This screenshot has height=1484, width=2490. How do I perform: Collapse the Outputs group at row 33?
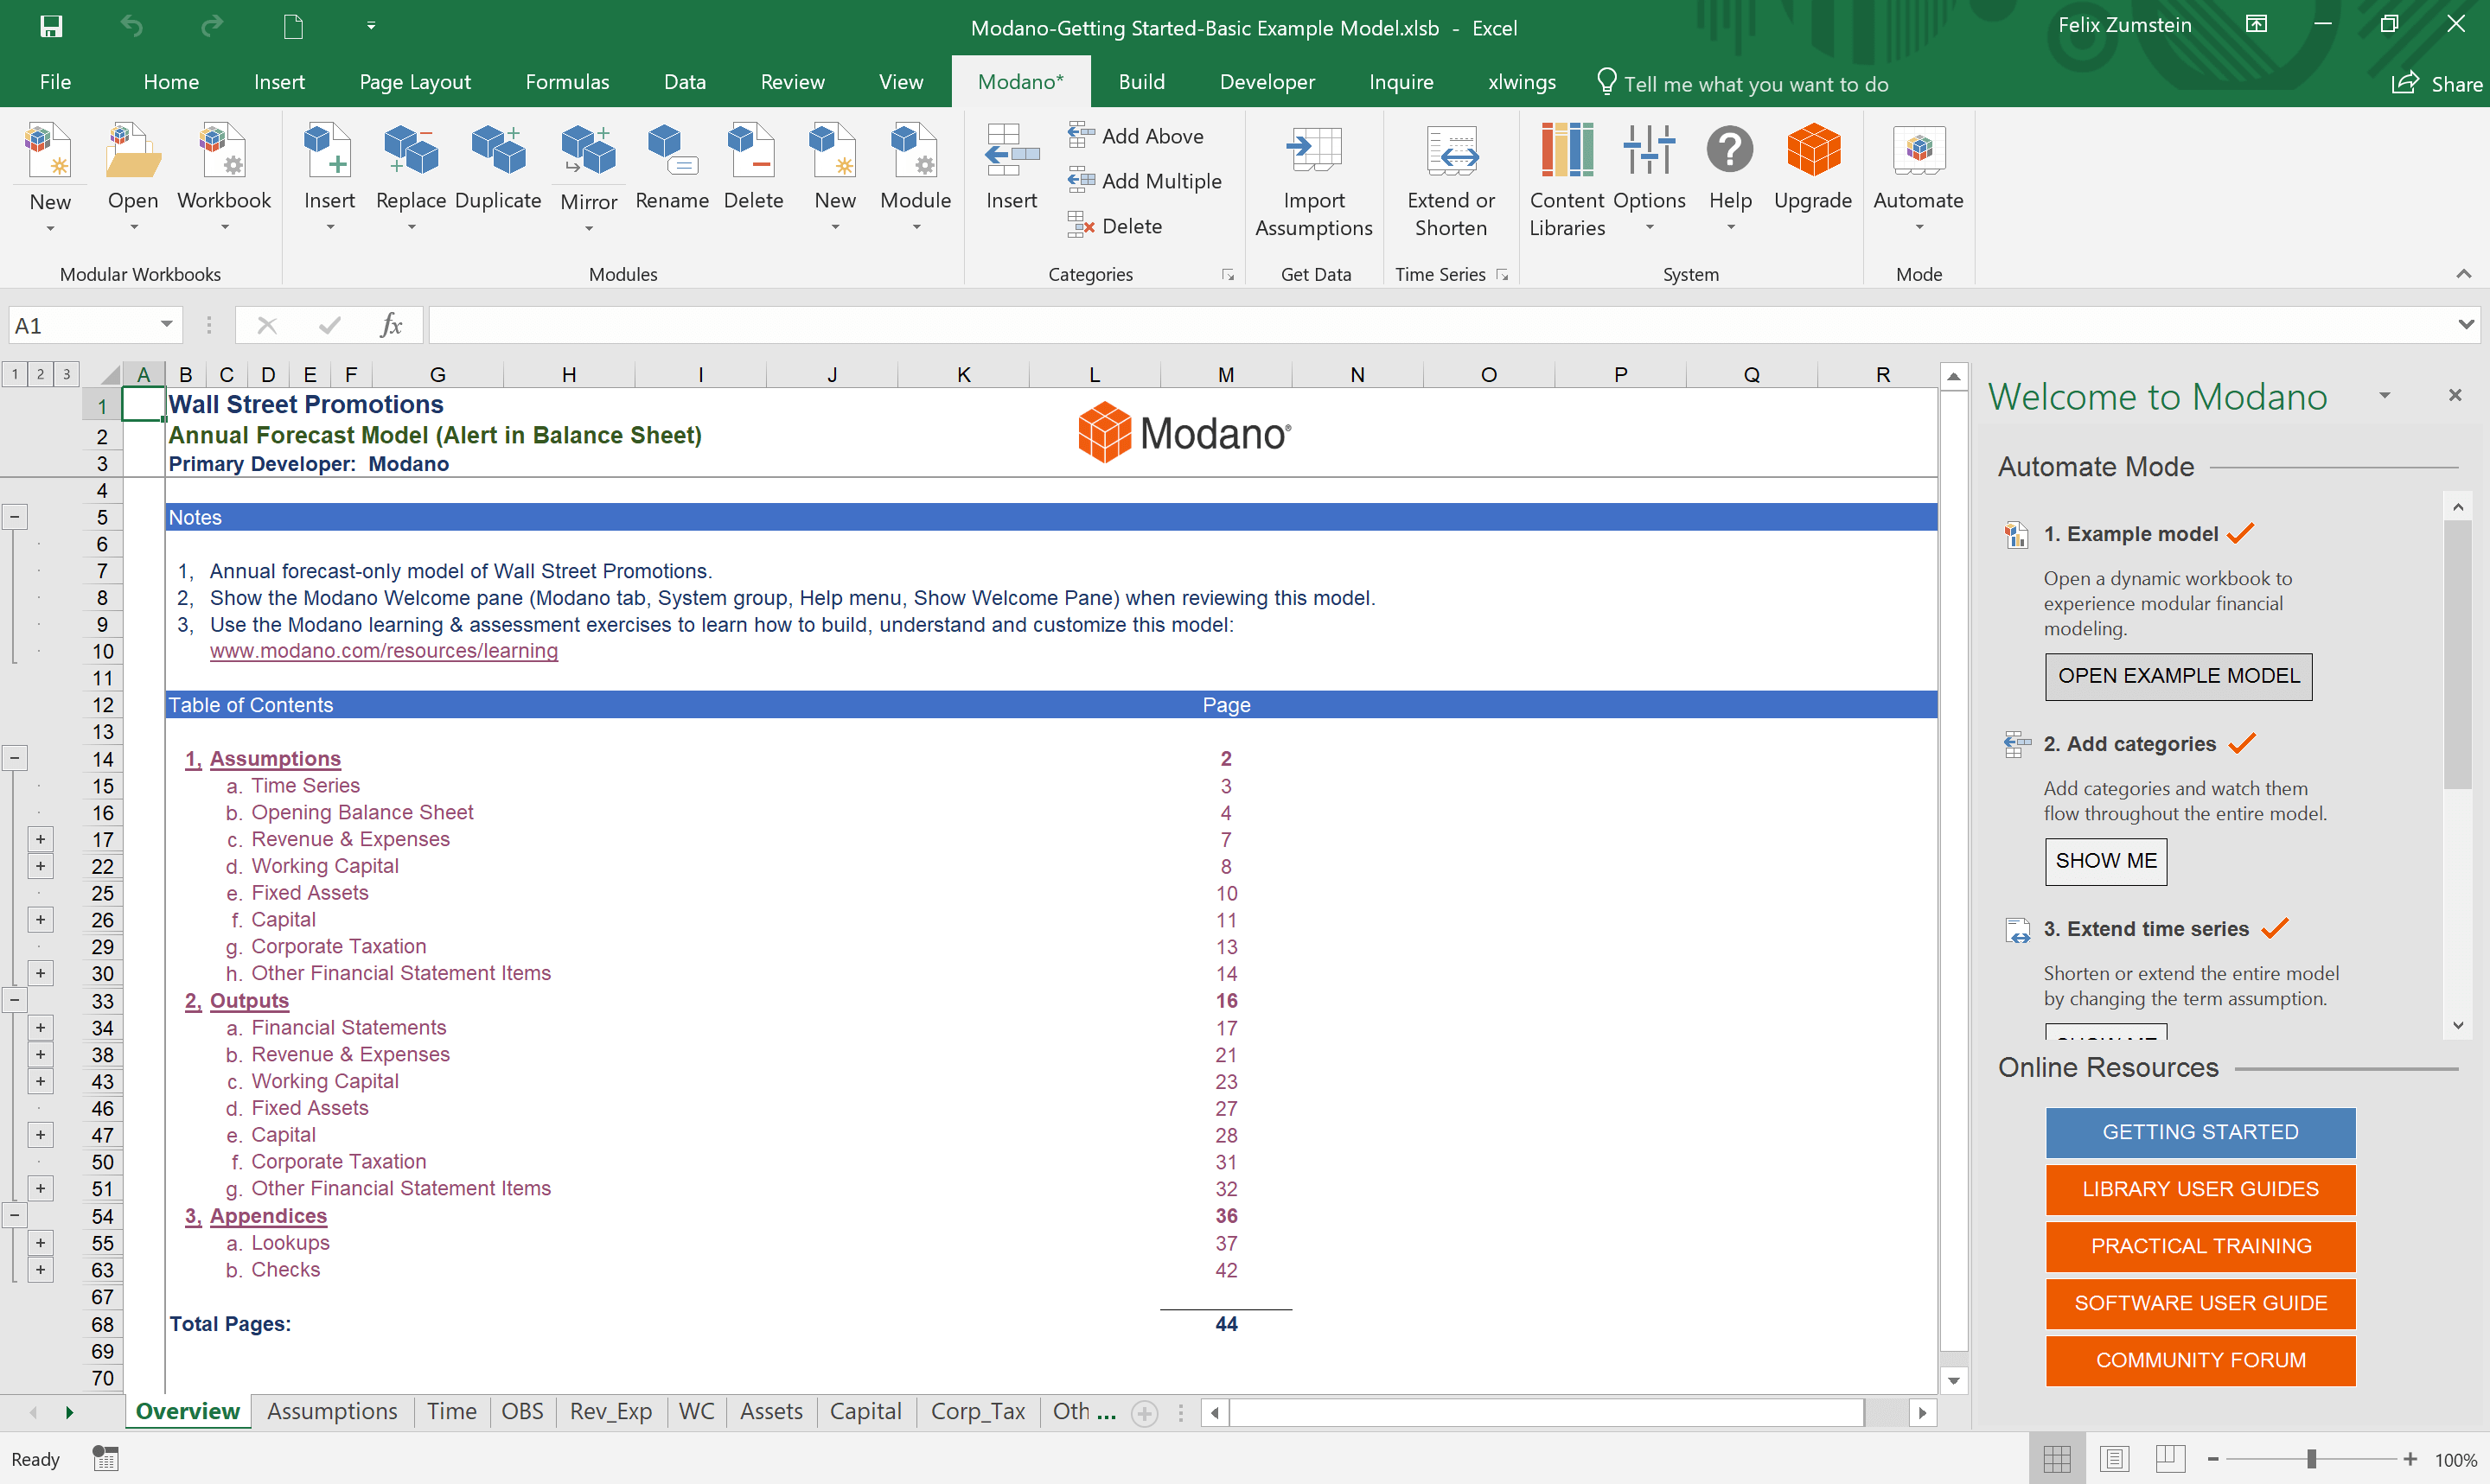[x=14, y=999]
